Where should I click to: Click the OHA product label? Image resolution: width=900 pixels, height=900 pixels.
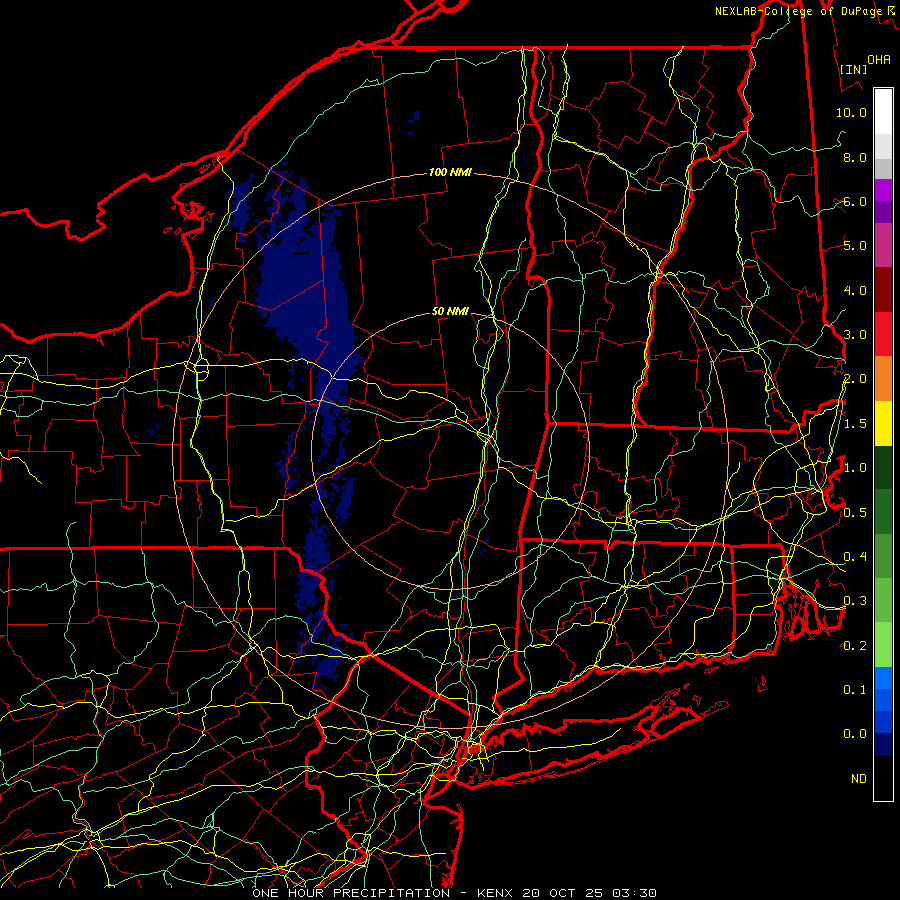coord(879,60)
